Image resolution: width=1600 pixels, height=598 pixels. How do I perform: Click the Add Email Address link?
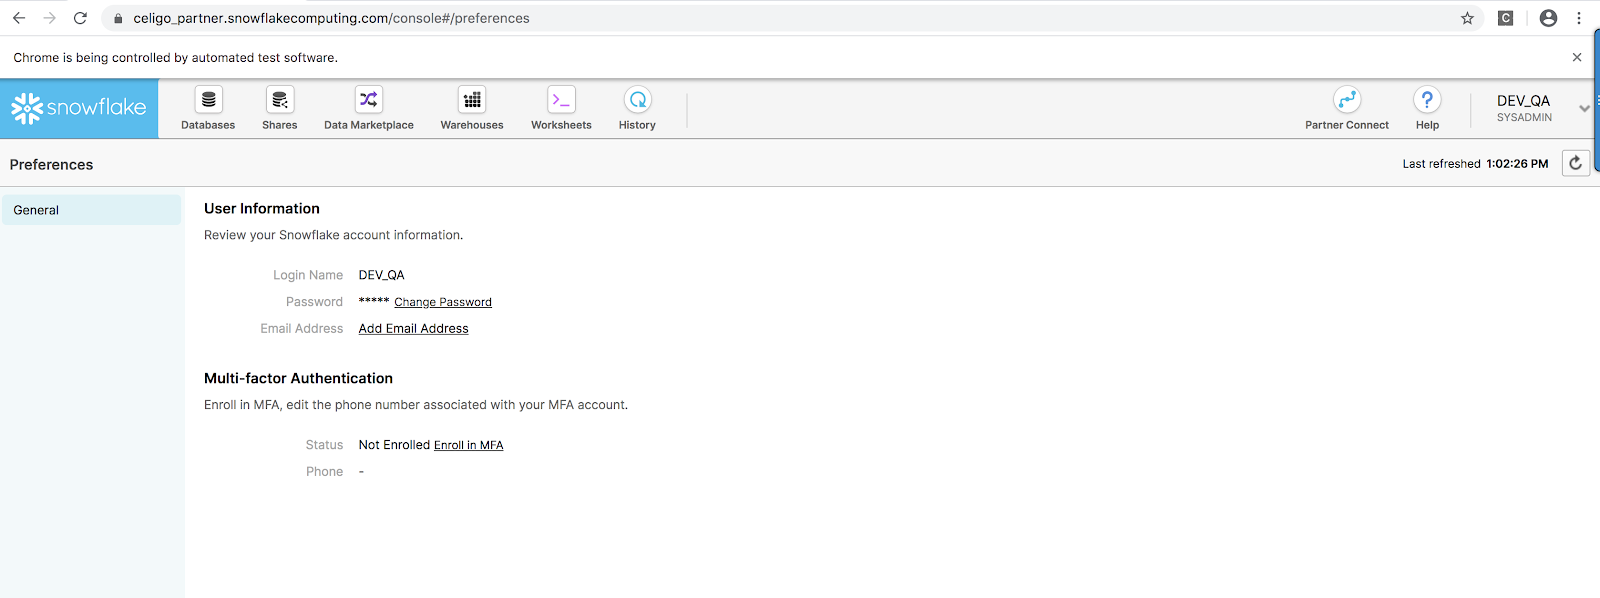pyautogui.click(x=413, y=329)
